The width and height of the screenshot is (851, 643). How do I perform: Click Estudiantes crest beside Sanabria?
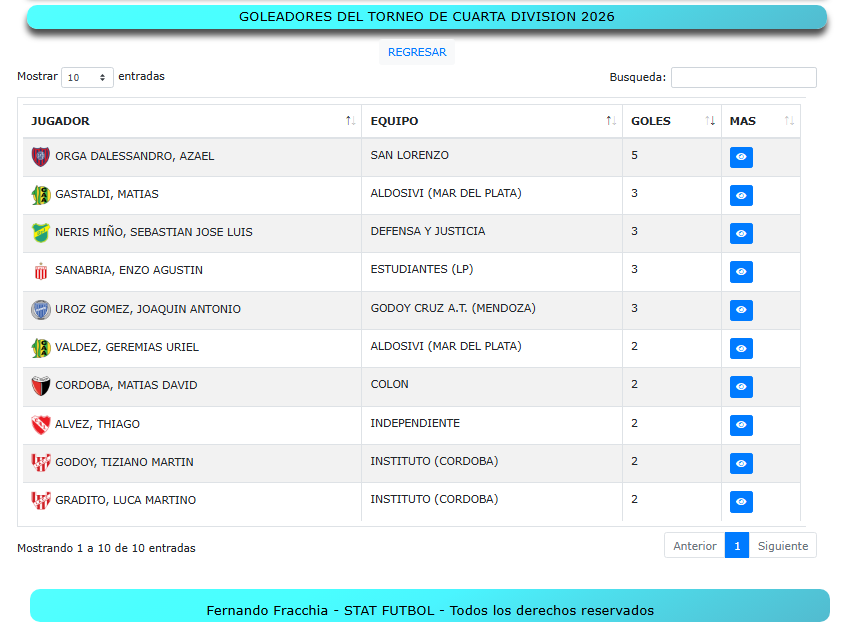[41, 271]
